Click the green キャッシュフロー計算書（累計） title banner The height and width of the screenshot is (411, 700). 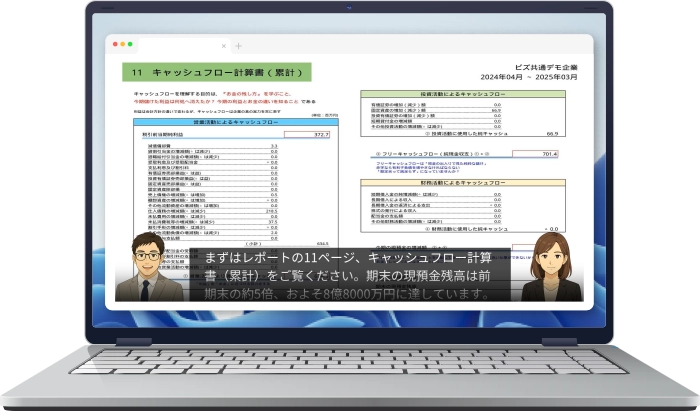pyautogui.click(x=217, y=73)
